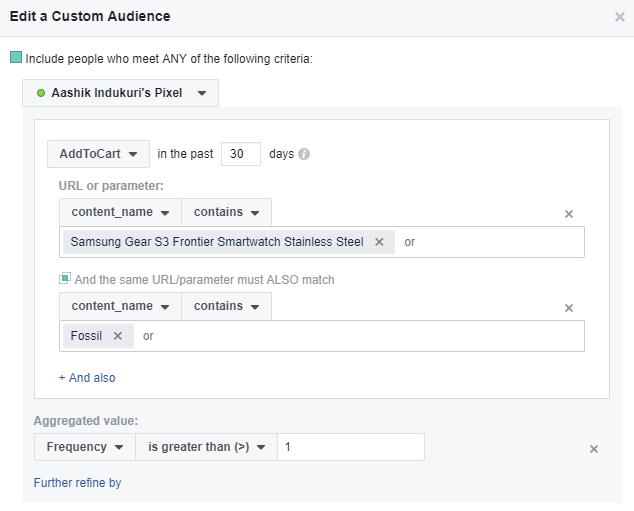The image size is (634, 511).
Task: Open the Aashik Indukuri's Pixel dropdown
Action: [120, 93]
